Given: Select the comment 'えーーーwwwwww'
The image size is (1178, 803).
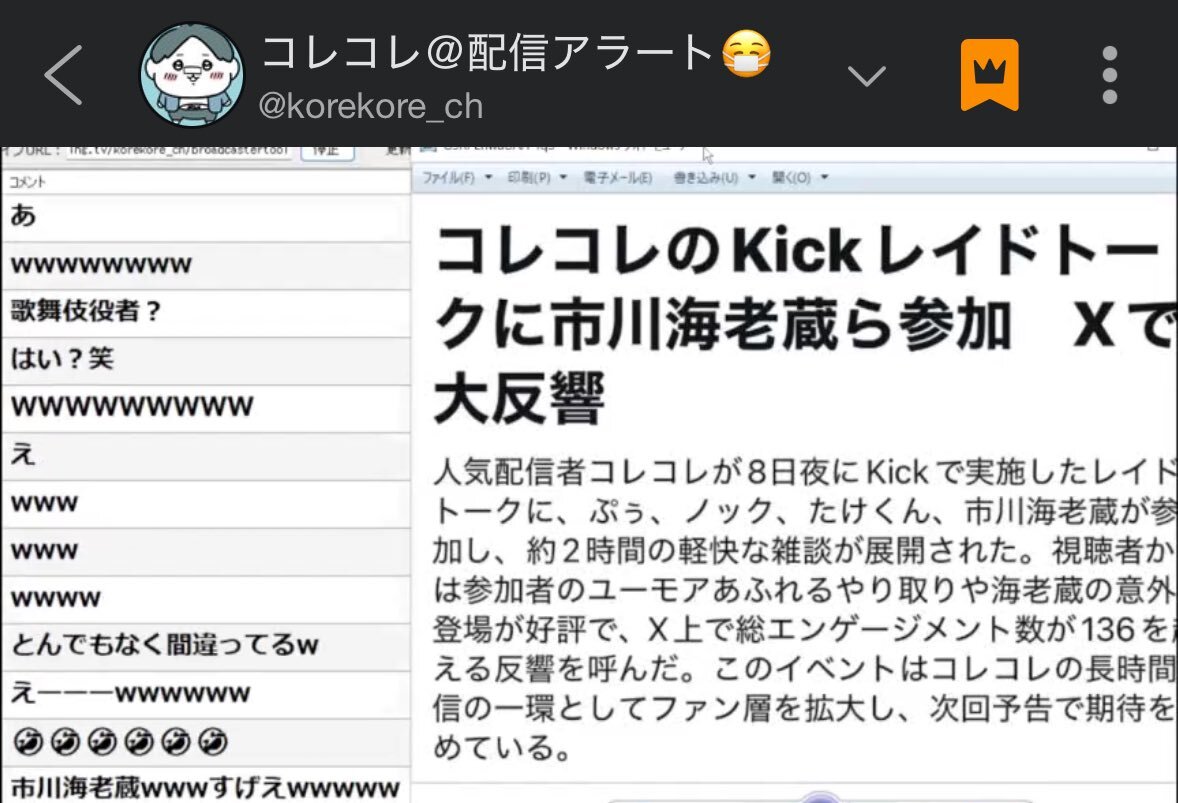Looking at the screenshot, I should [x=206, y=694].
